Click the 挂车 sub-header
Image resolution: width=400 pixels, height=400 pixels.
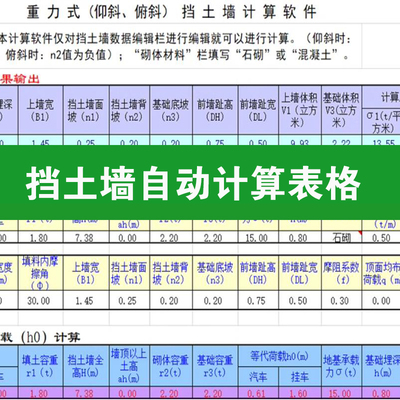(x=300, y=377)
